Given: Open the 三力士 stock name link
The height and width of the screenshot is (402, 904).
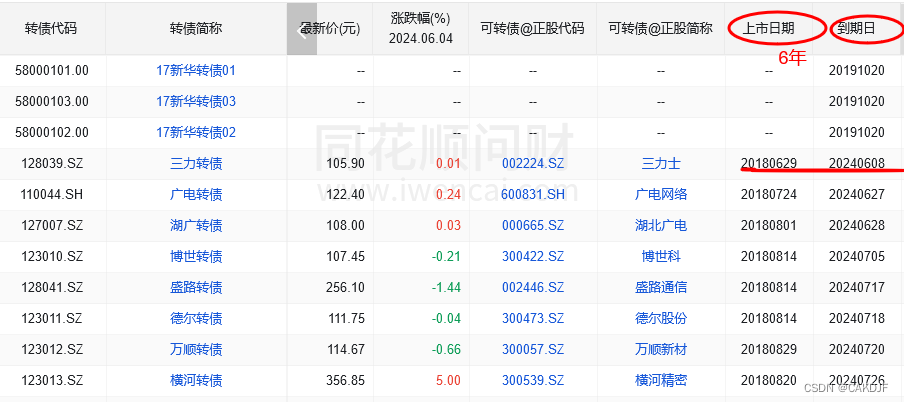Looking at the screenshot, I should tap(661, 164).
